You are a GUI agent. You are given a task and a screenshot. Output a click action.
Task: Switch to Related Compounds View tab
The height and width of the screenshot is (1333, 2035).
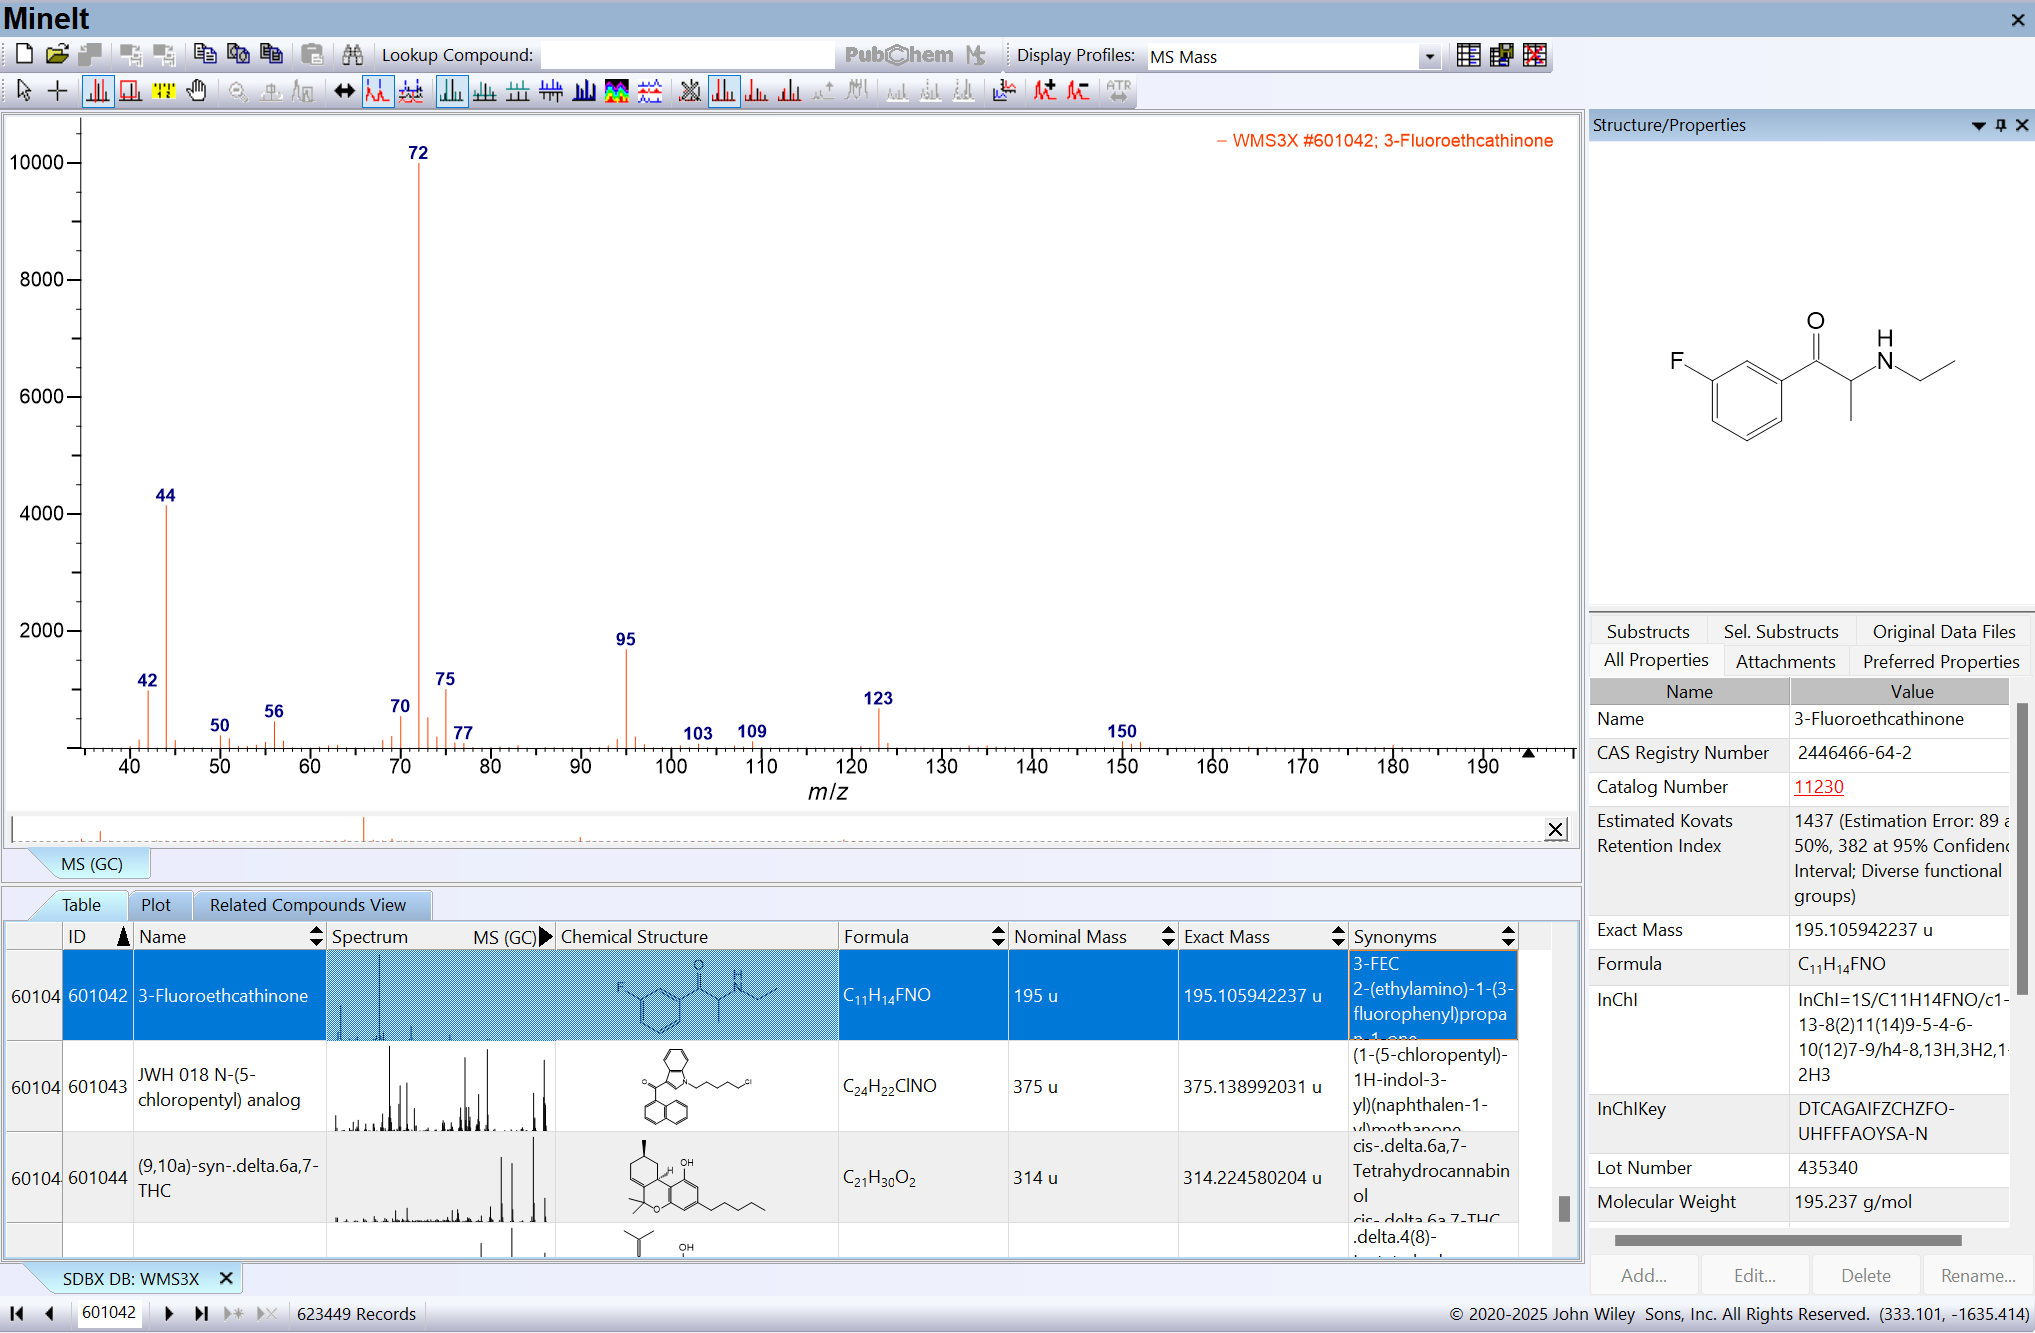tap(307, 905)
